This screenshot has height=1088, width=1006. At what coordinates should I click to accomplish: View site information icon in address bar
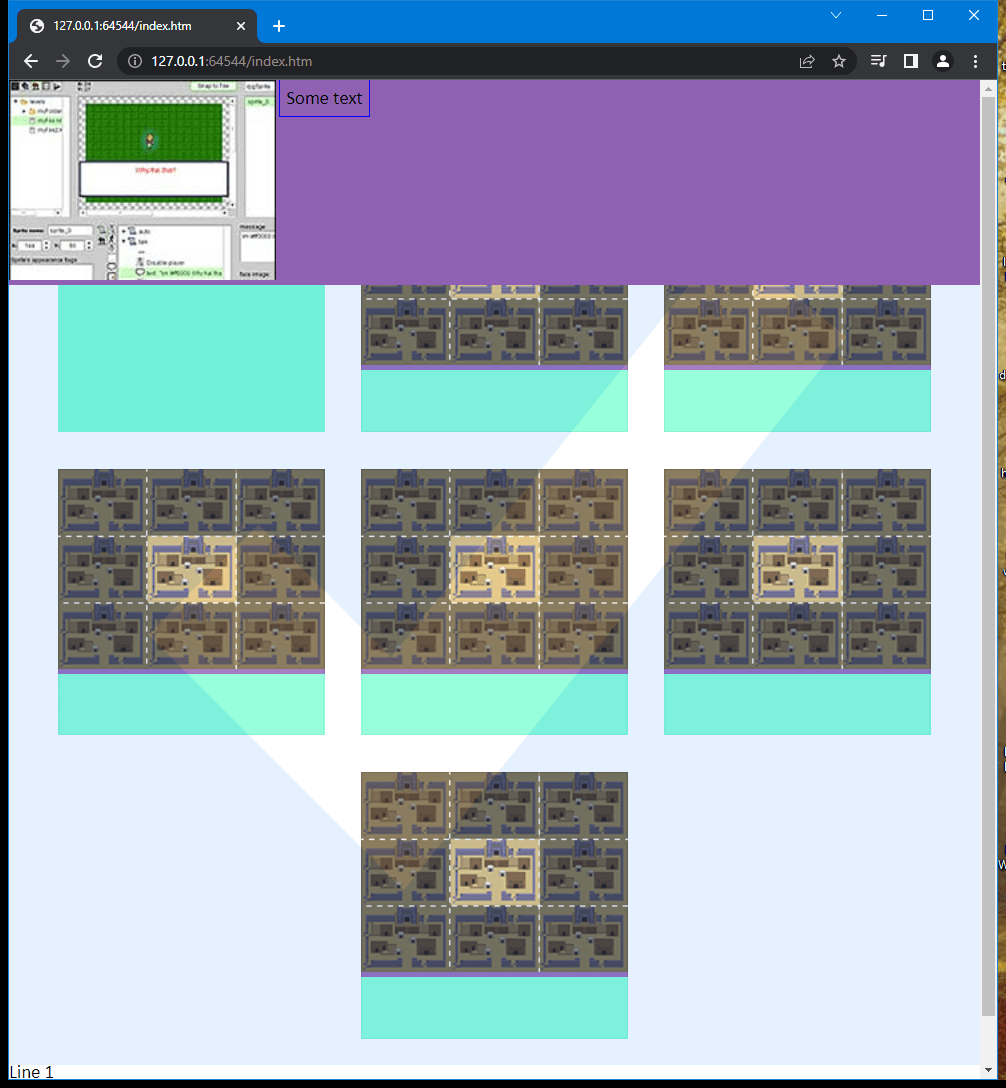point(136,61)
